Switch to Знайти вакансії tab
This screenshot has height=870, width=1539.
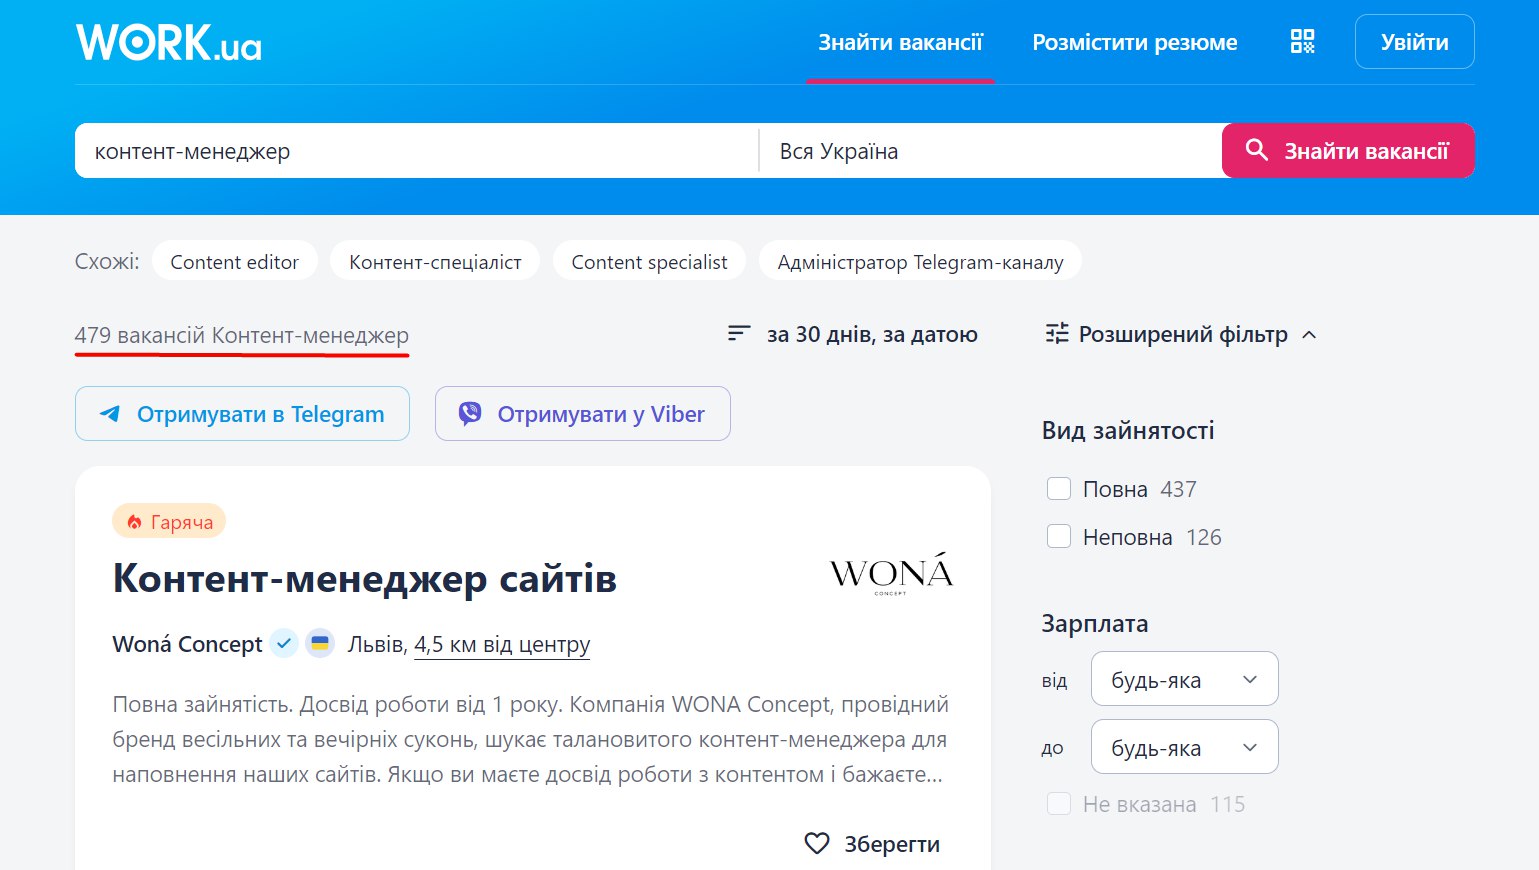click(900, 42)
